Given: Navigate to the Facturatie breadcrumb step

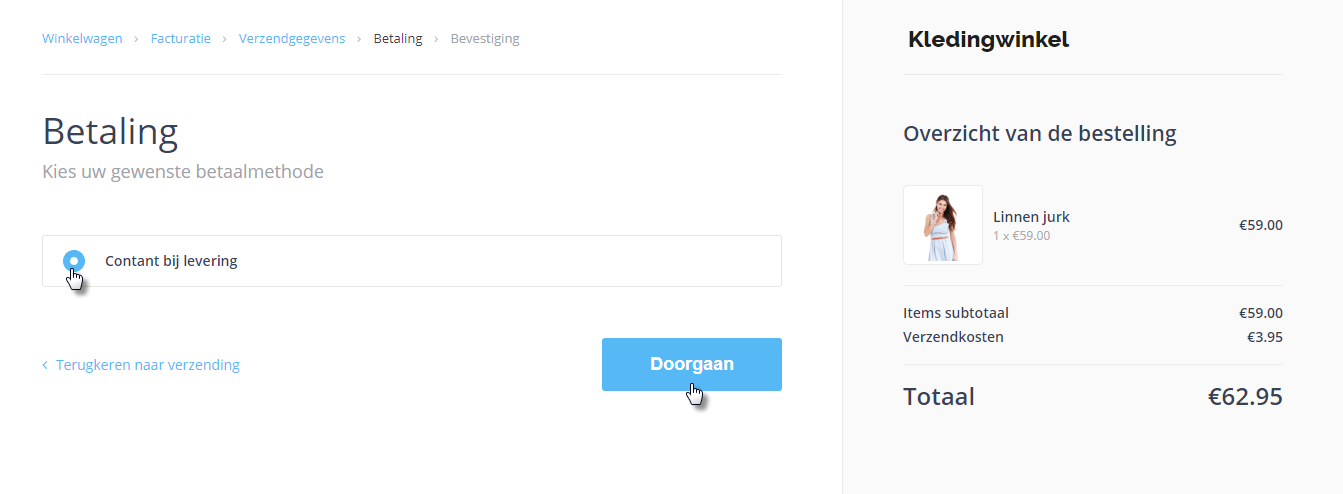Looking at the screenshot, I should click(180, 39).
